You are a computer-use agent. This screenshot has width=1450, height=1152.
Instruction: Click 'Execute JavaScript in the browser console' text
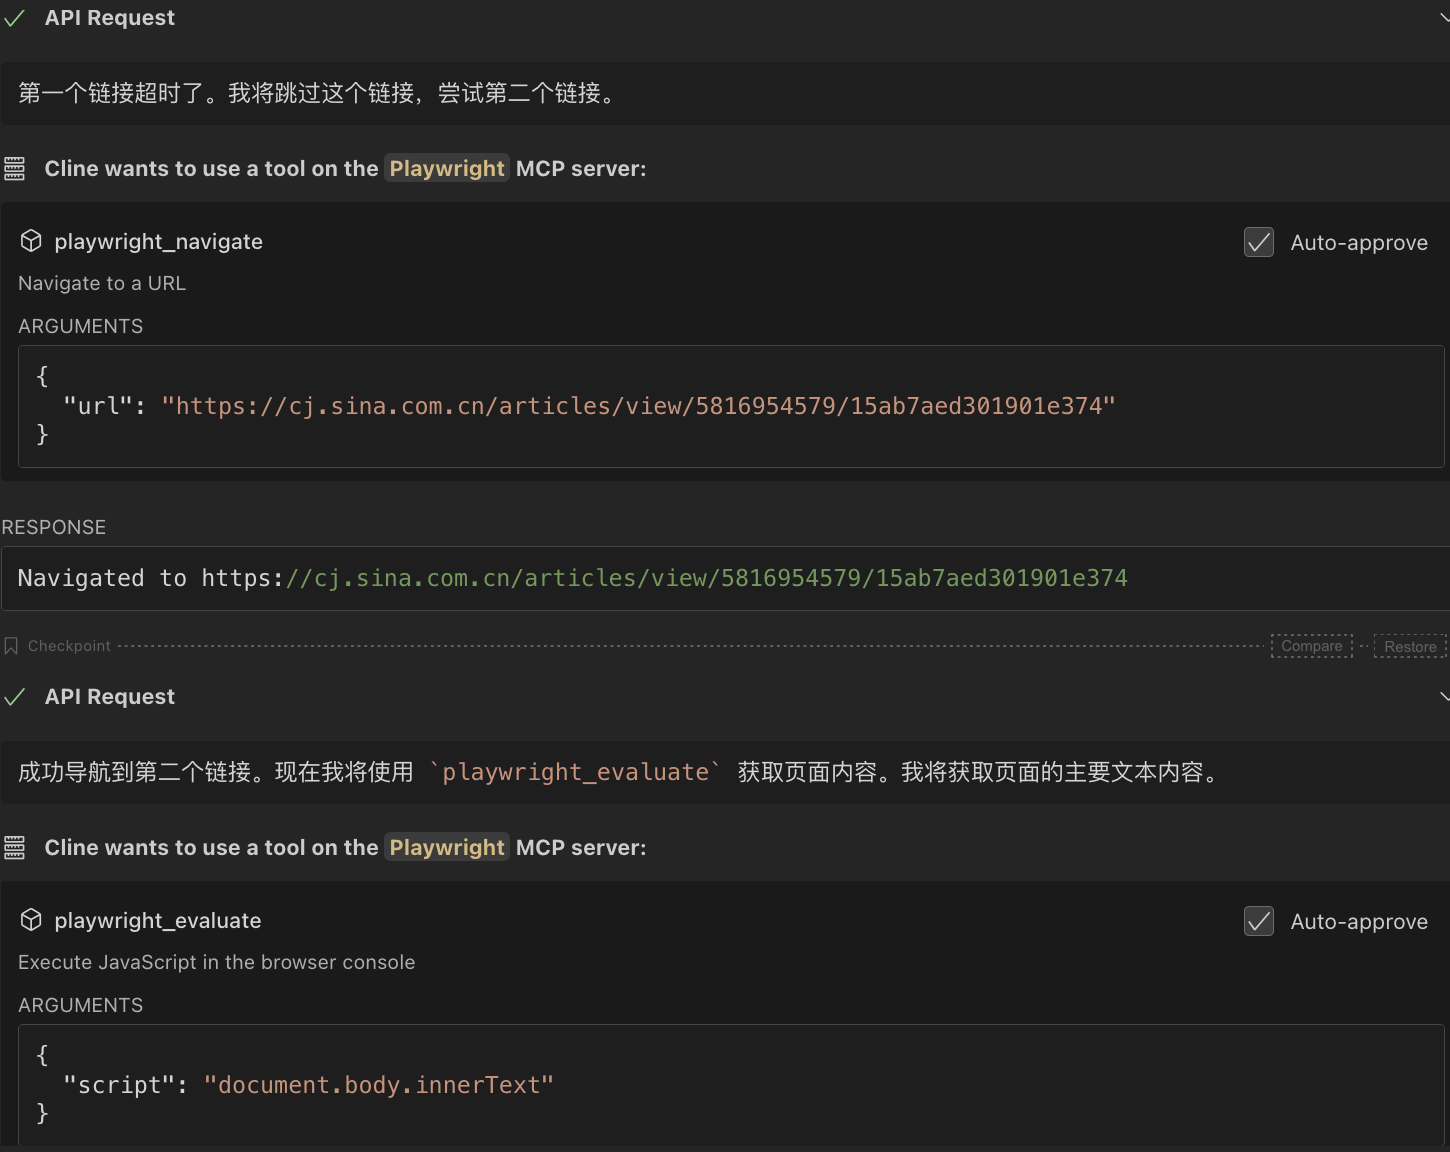(x=216, y=962)
